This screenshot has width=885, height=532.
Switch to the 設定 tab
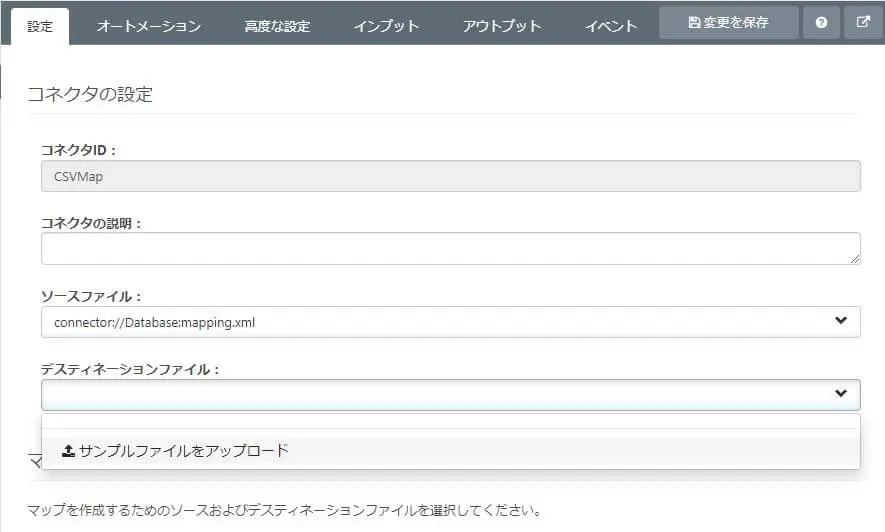coord(40,26)
